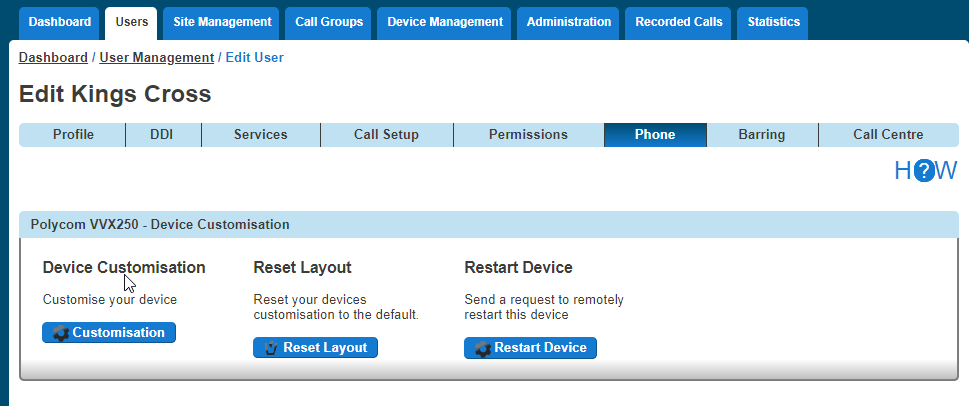Select the Profile sub-tab
This screenshot has width=969, height=406.
[x=73, y=135]
